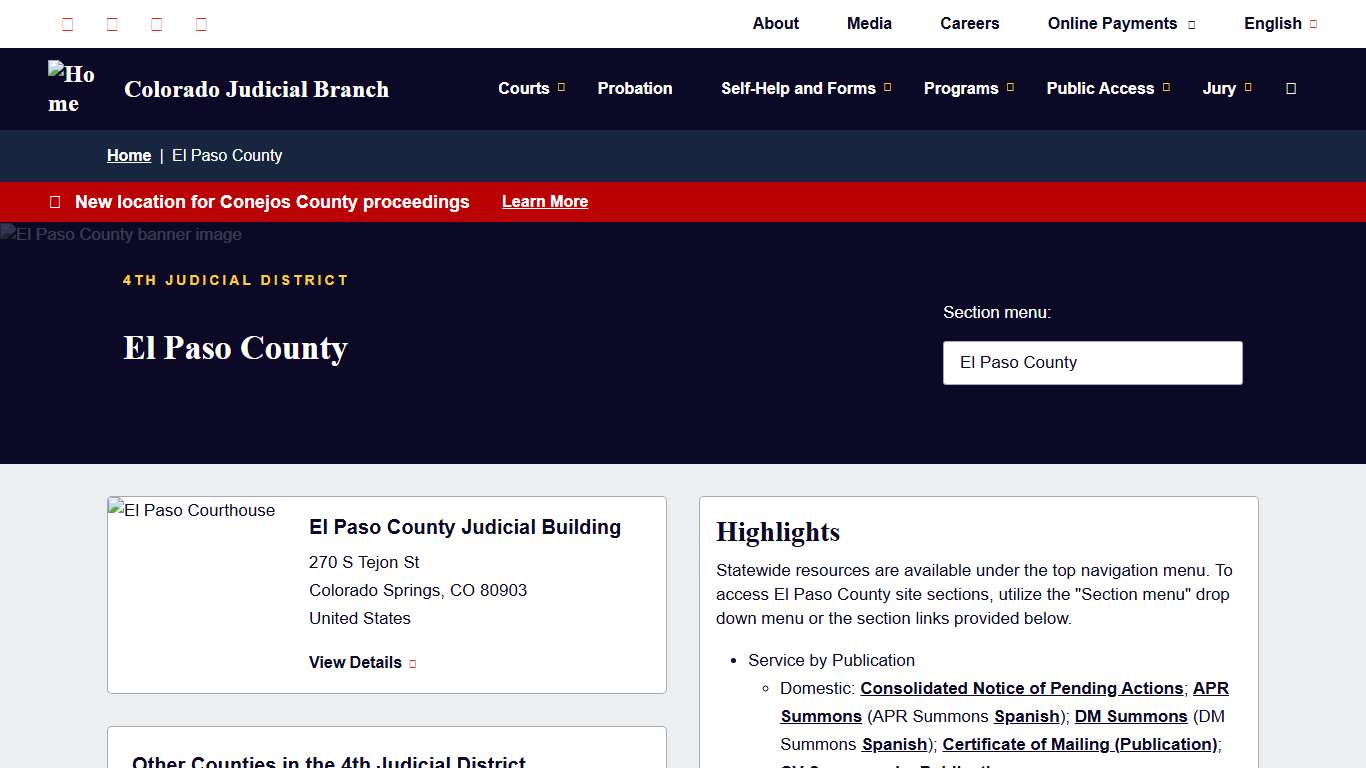The width and height of the screenshot is (1366, 768).
Task: Open the Facebook social media icon
Action: [x=67, y=24]
